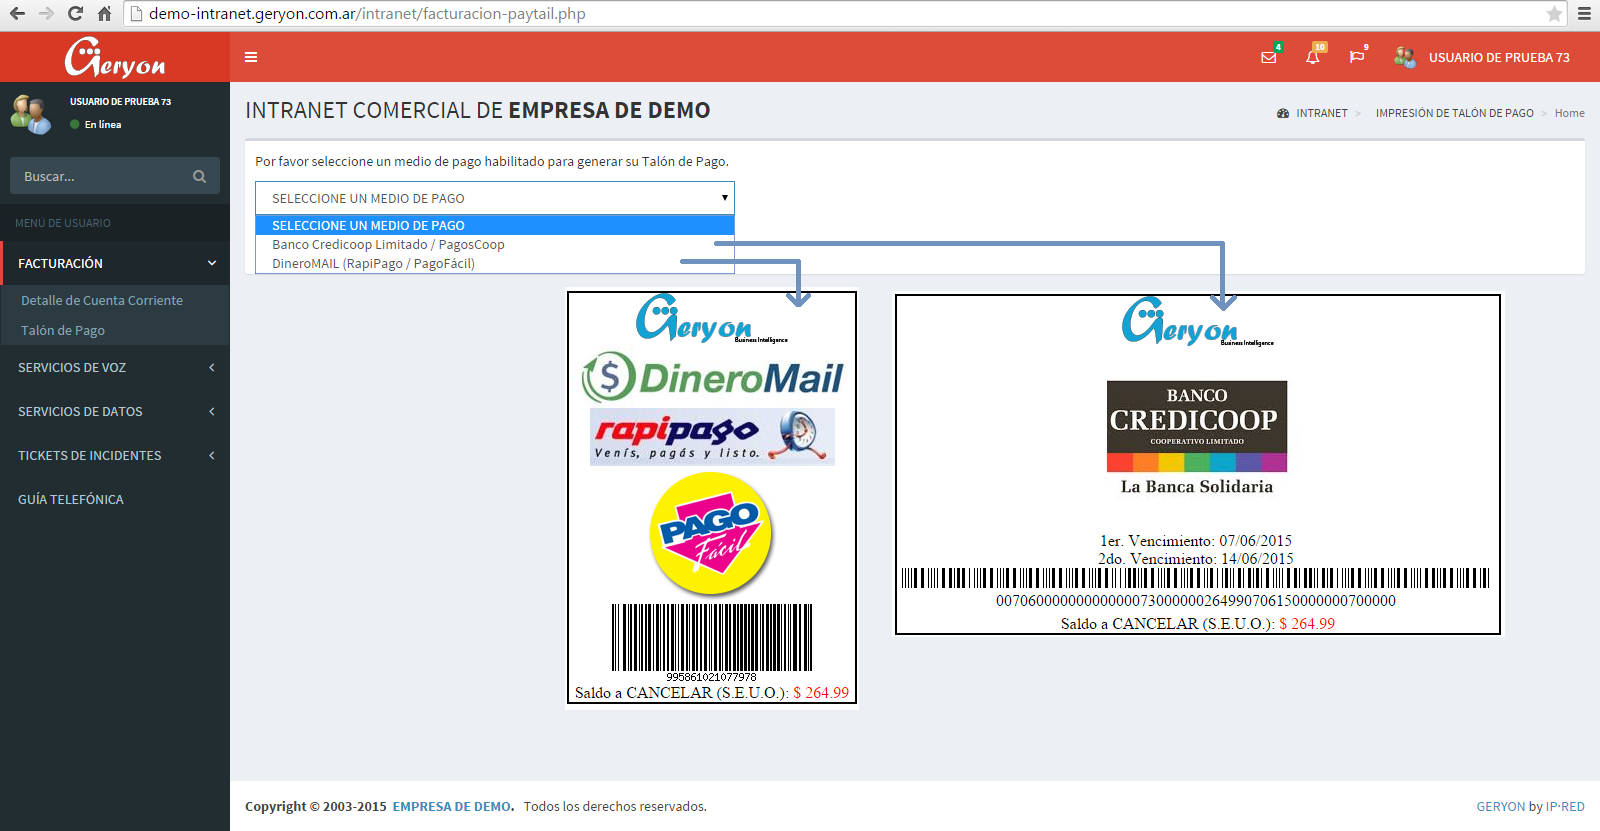Click IP-RED footer link
Screen dimensions: 1600x831
click(1565, 806)
